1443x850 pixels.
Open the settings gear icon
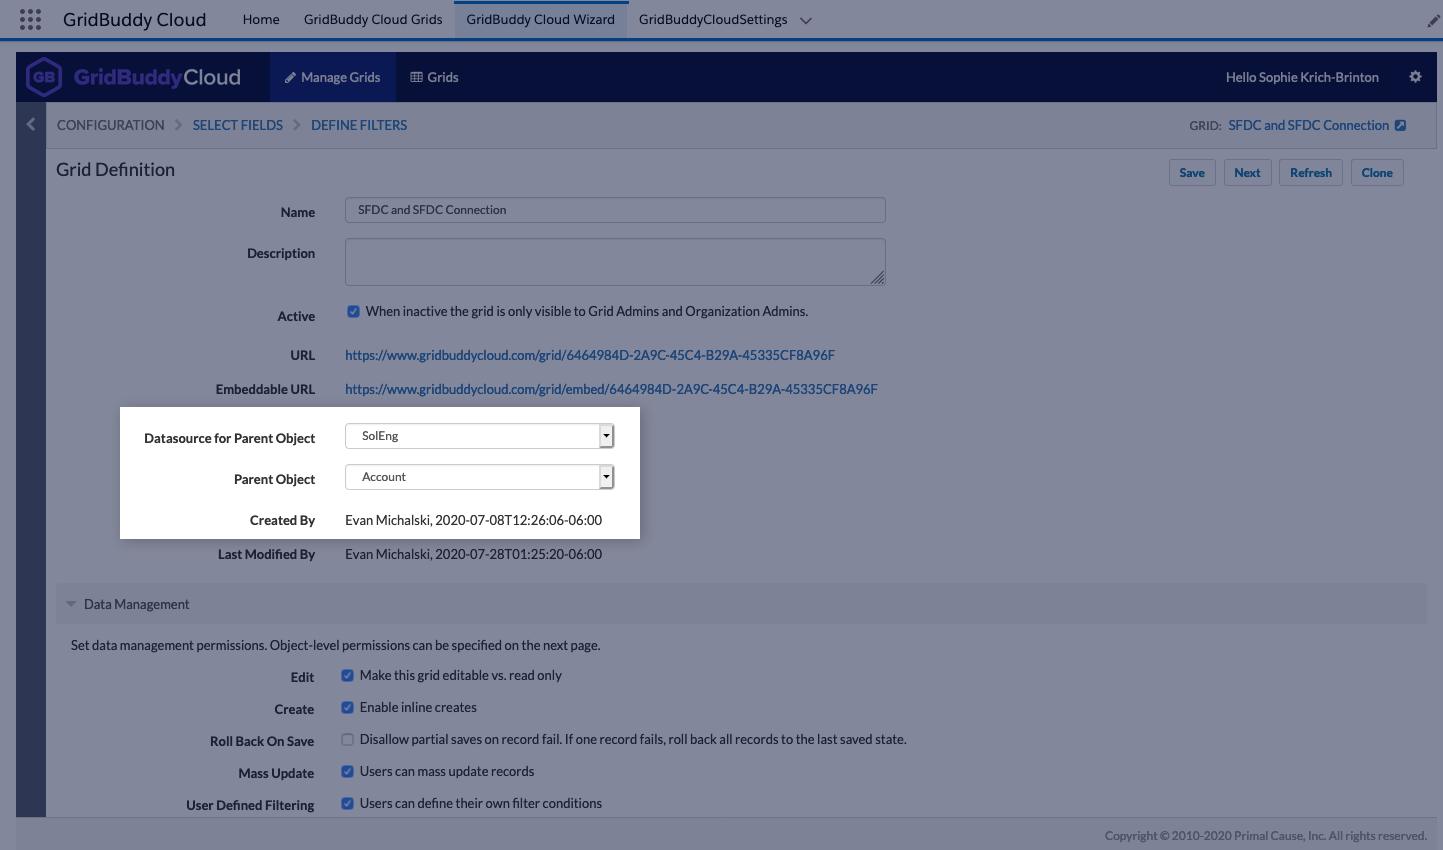(1415, 77)
